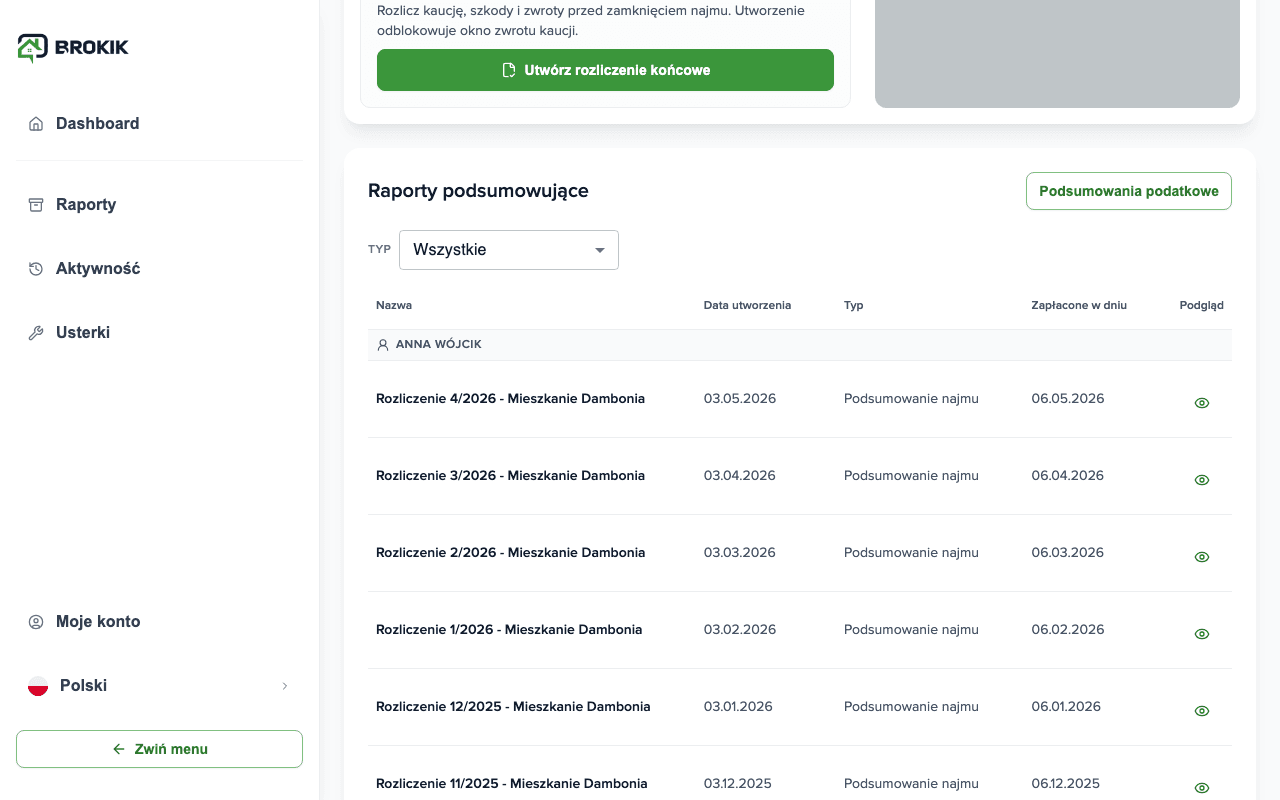Click the Dashboard home icon
The height and width of the screenshot is (800, 1280).
(36, 124)
